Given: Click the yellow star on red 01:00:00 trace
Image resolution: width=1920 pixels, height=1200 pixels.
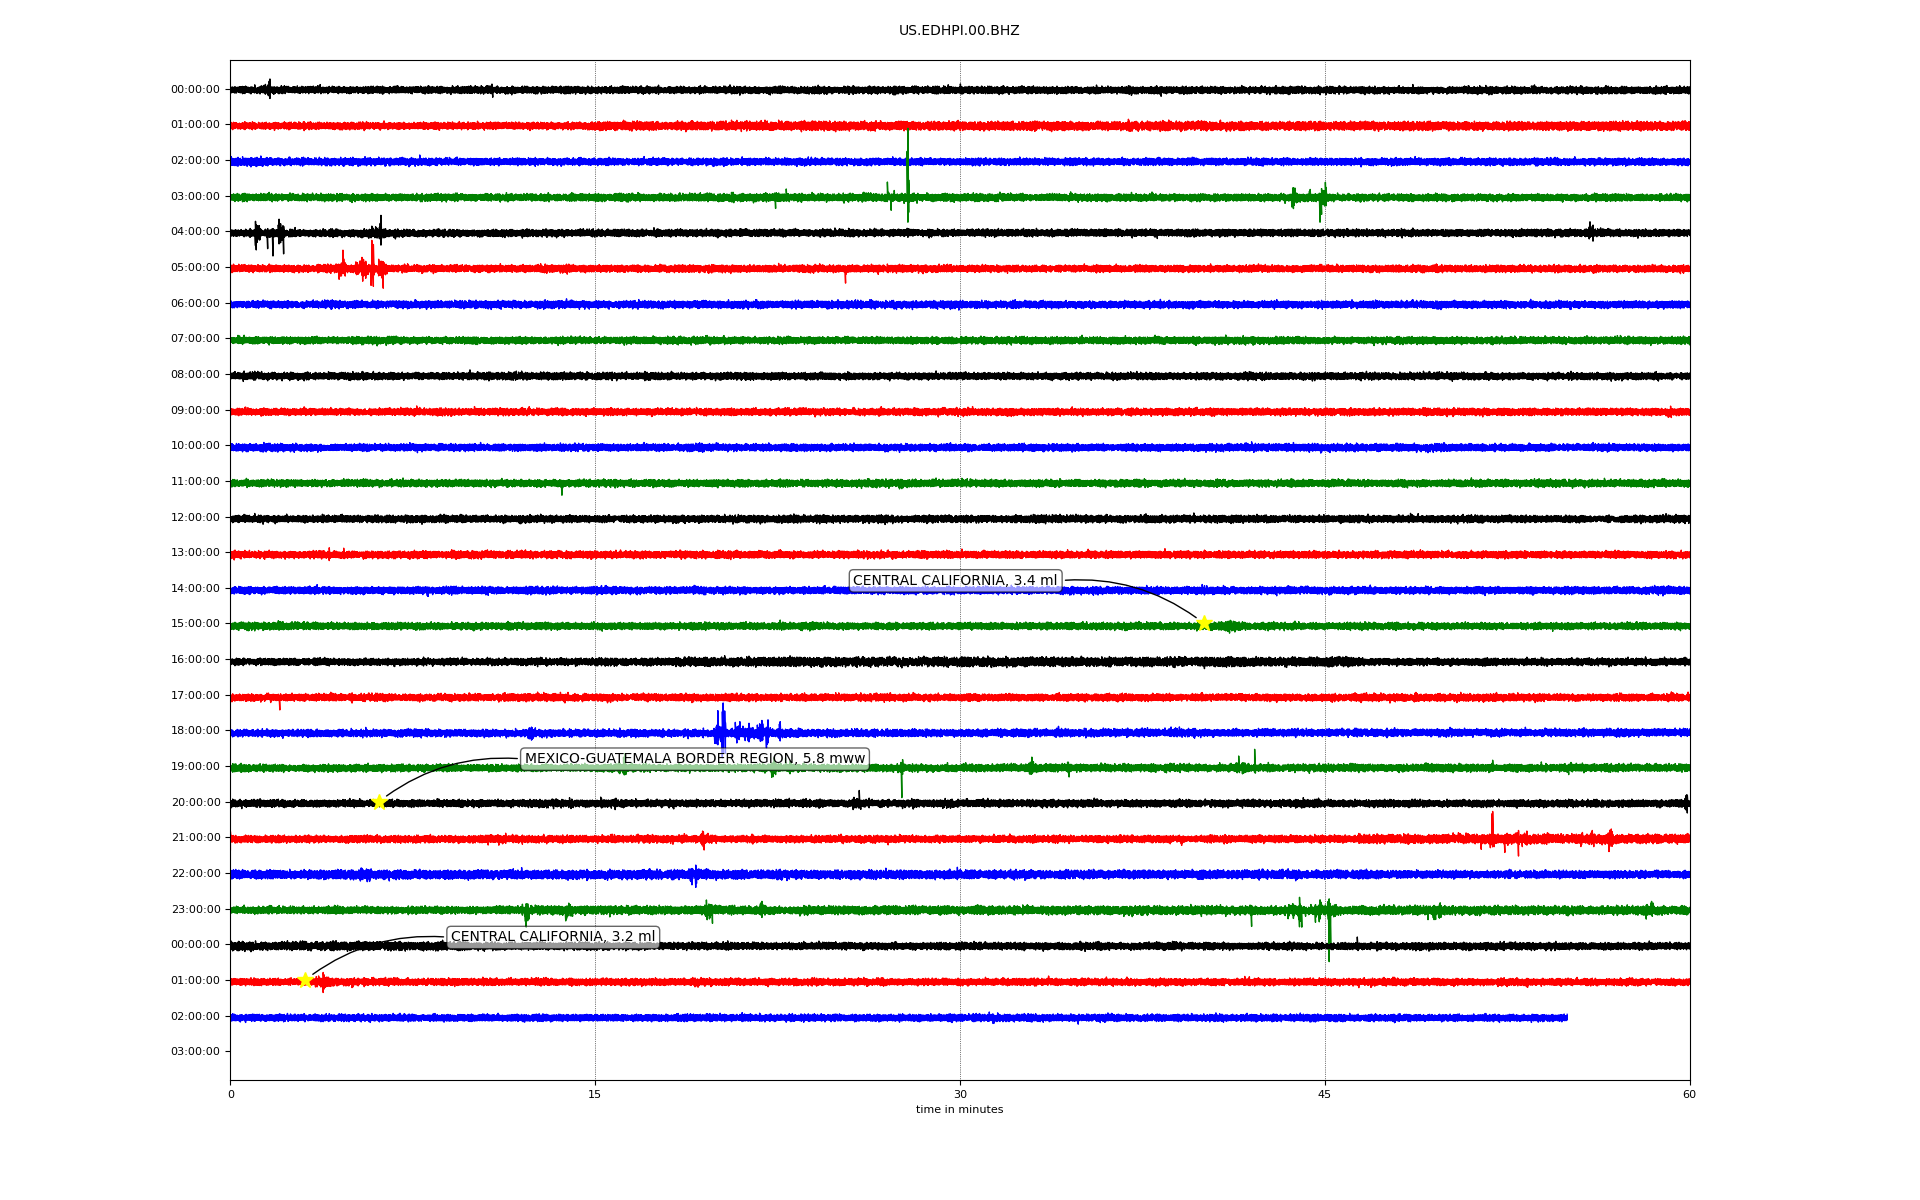Looking at the screenshot, I should [x=306, y=980].
